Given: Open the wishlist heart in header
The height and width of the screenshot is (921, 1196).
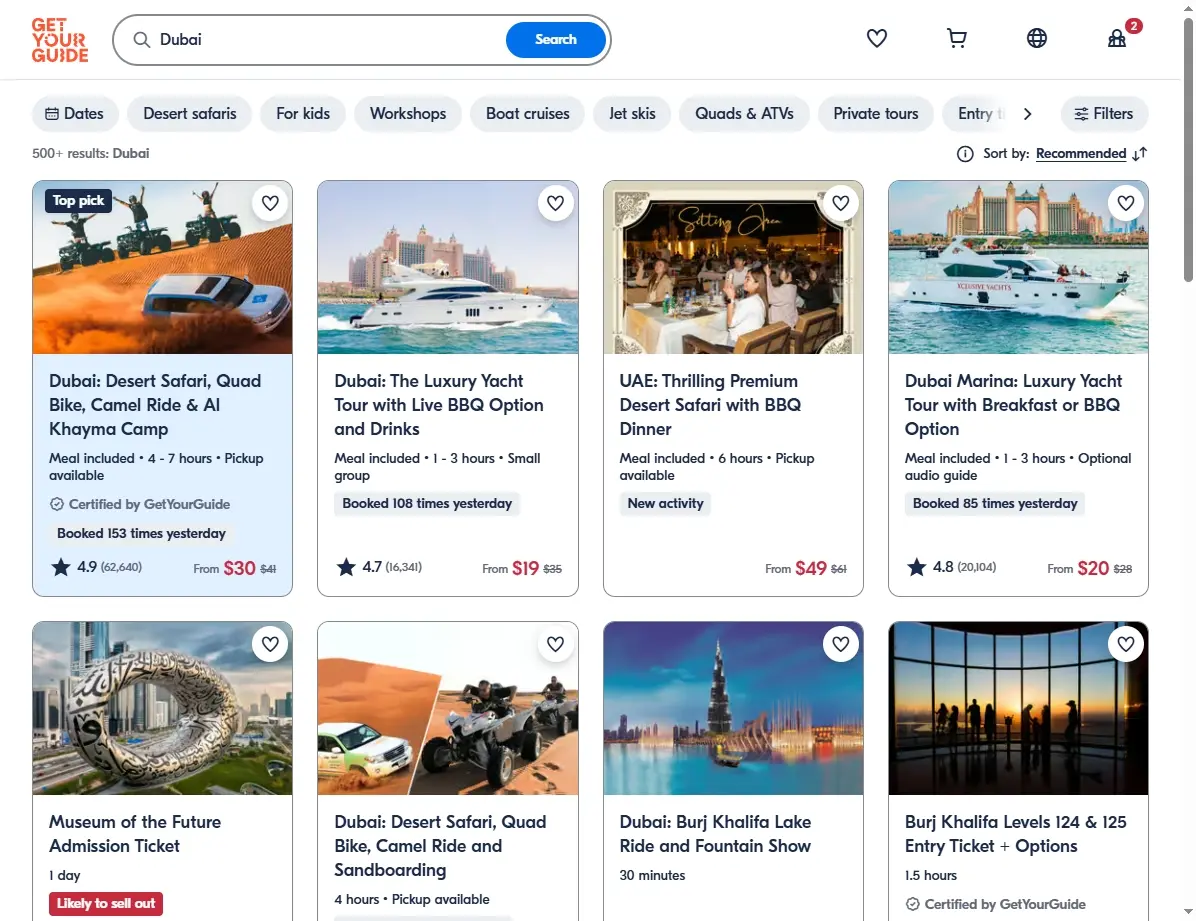Looking at the screenshot, I should coord(876,38).
